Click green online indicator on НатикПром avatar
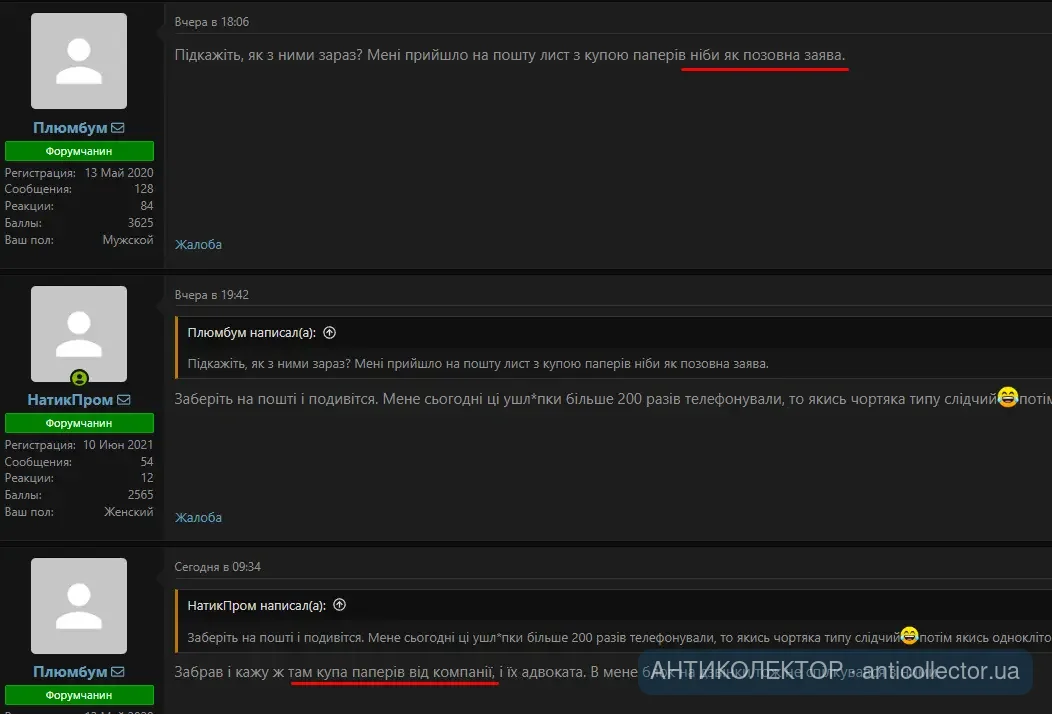The height and width of the screenshot is (714, 1052). pyautogui.click(x=79, y=378)
